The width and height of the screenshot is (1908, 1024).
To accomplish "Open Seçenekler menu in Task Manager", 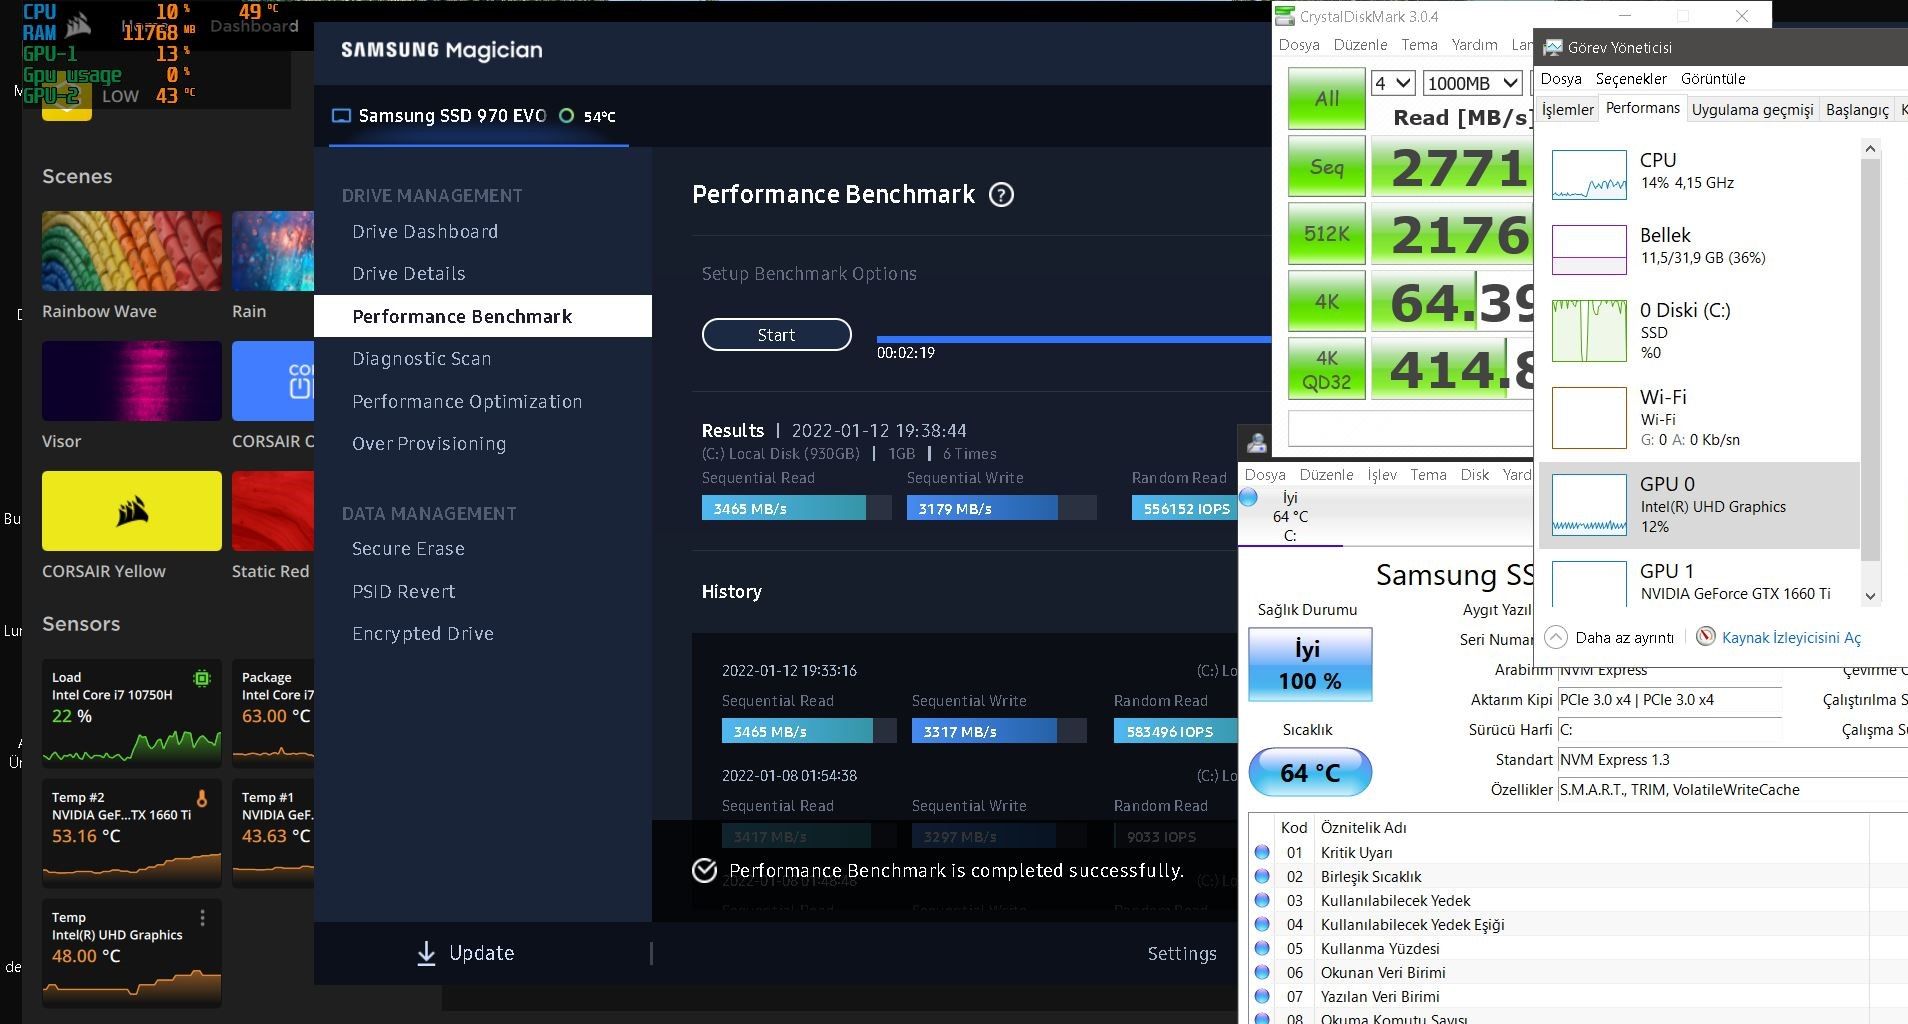I will 1631,79.
